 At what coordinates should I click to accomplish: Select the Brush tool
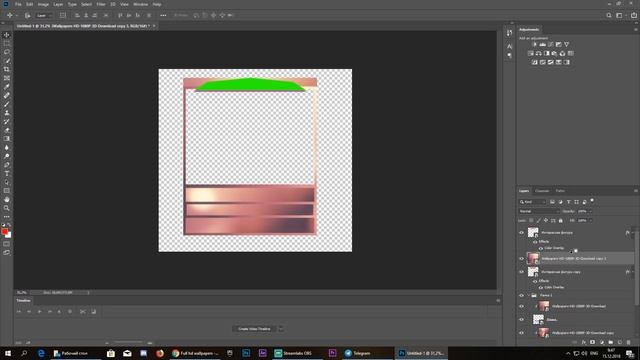click(x=7, y=104)
